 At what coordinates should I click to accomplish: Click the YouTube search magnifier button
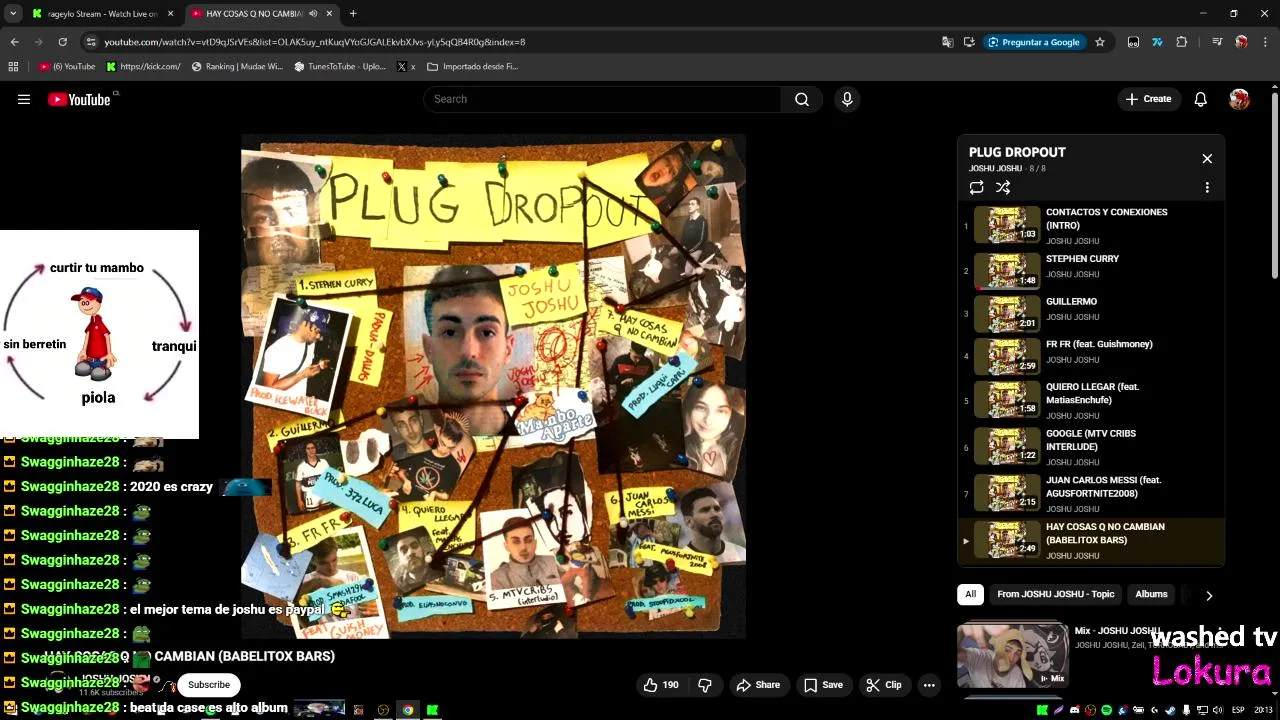pos(801,99)
